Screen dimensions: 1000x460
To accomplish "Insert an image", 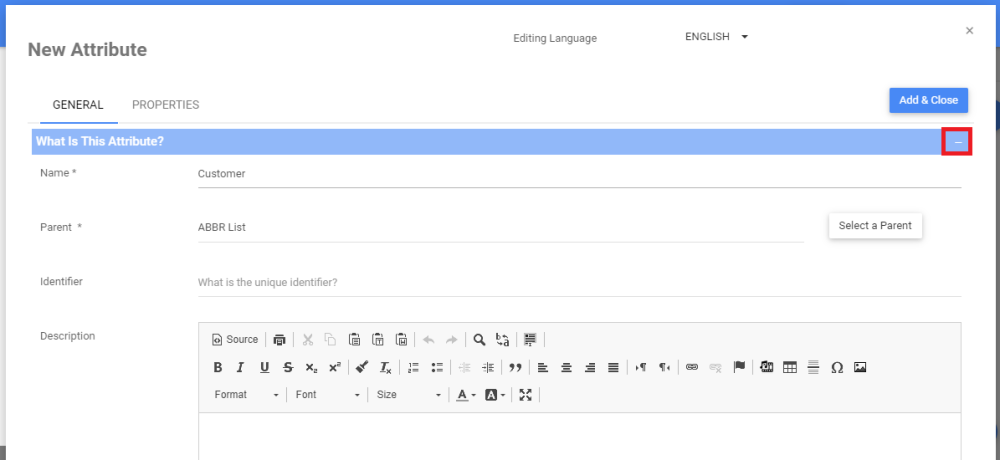I will (860, 367).
